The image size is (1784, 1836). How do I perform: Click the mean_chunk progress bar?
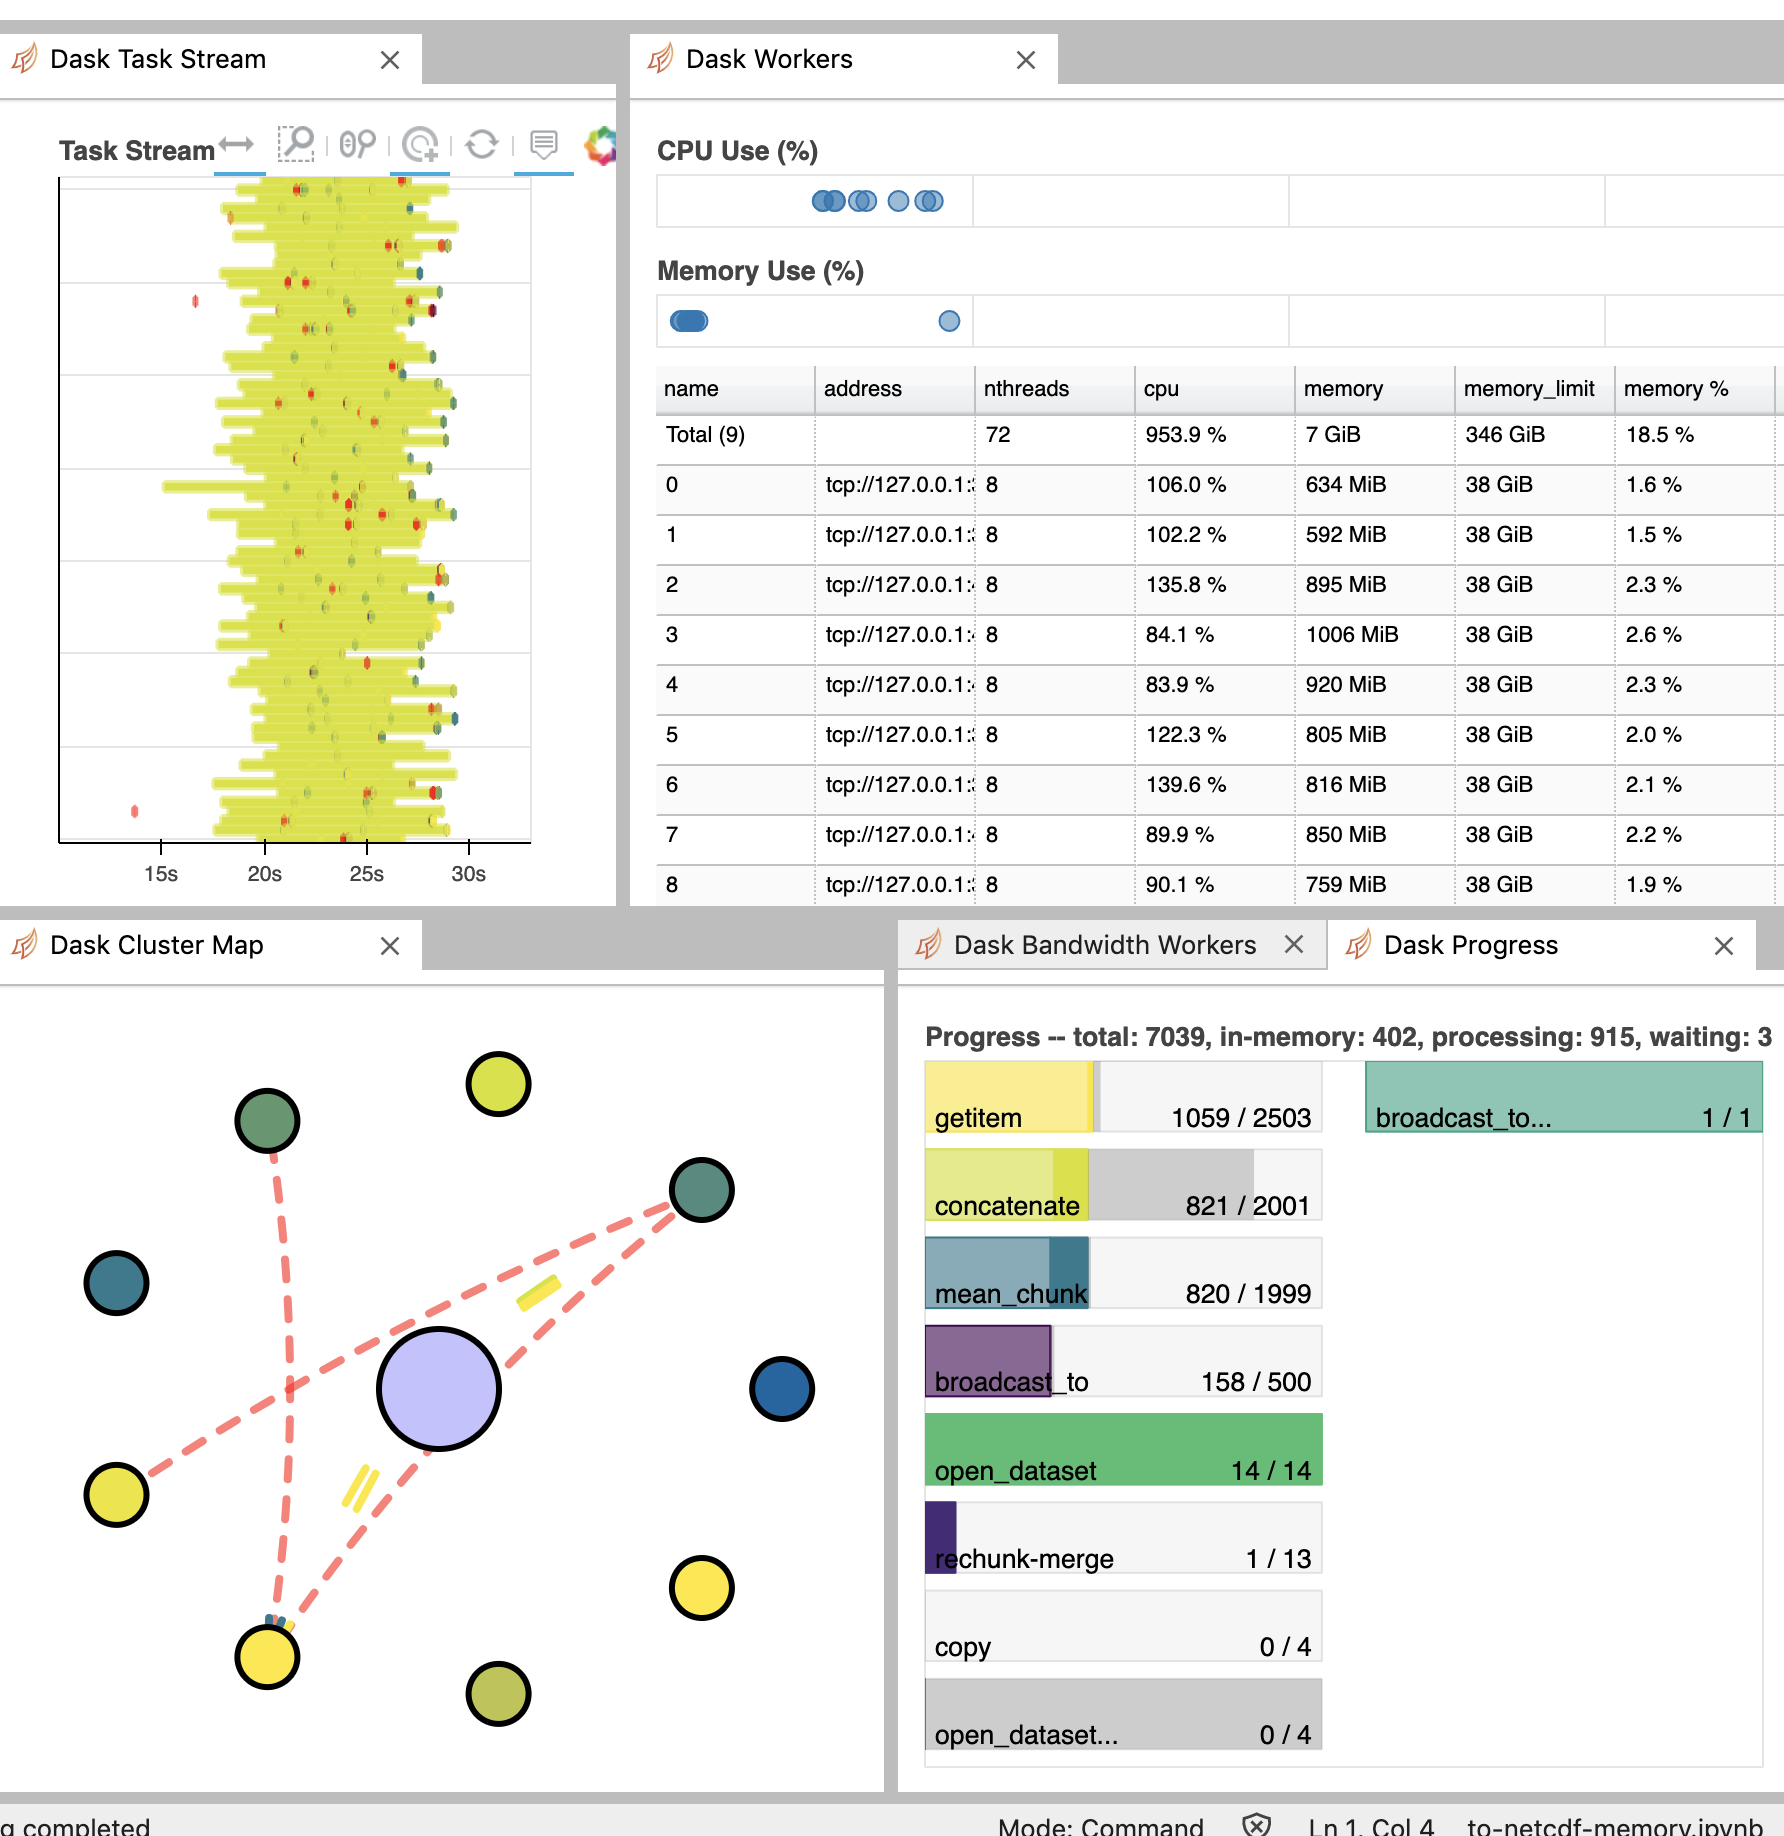(1123, 1273)
